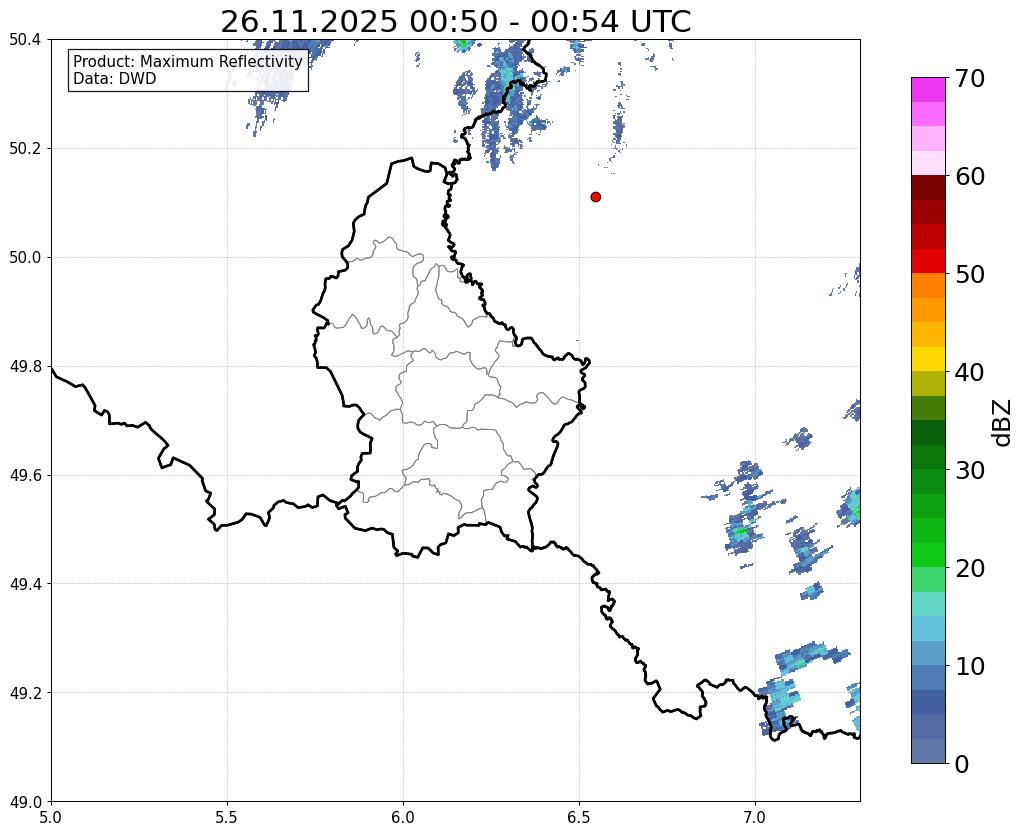Click the colorbar tick label 0
This screenshot has width=1023, height=834.
click(x=962, y=764)
